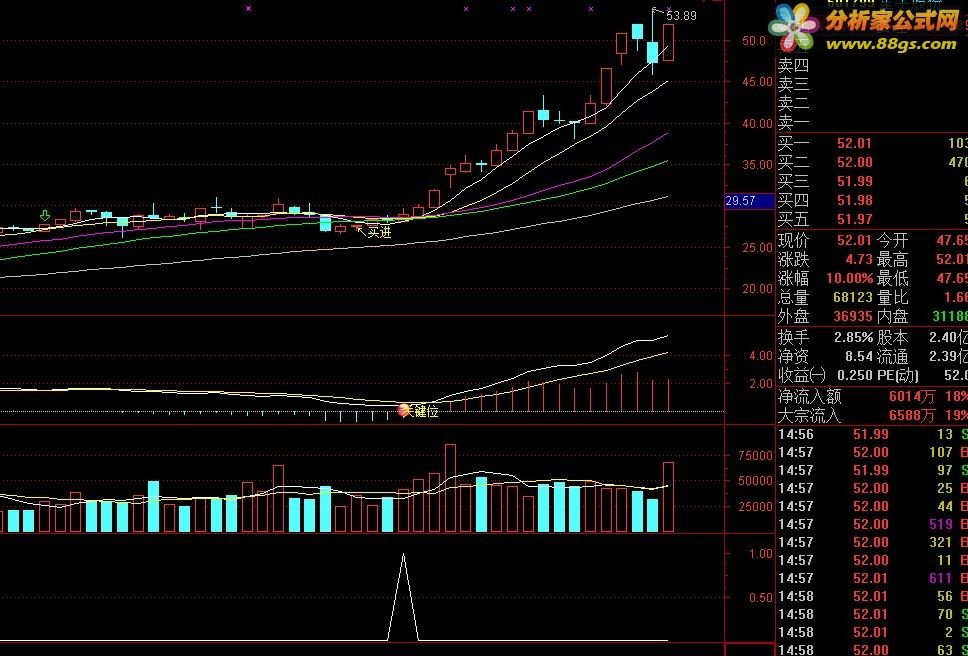Click the 内盘 label
This screenshot has width=968, height=656.
tap(892, 317)
